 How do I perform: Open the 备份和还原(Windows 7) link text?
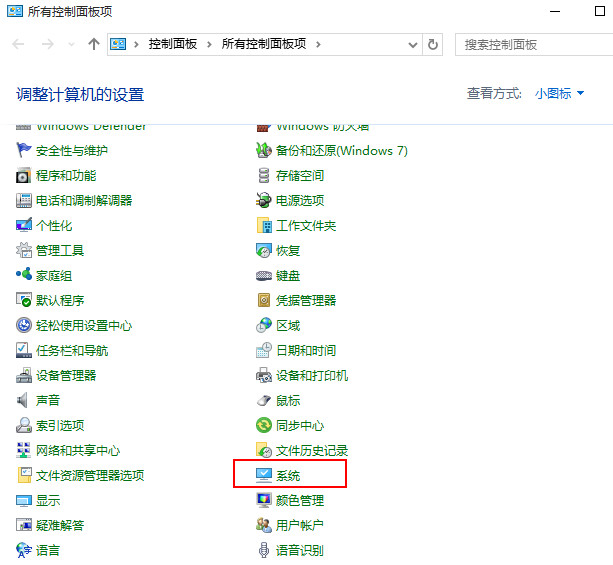[x=342, y=151]
